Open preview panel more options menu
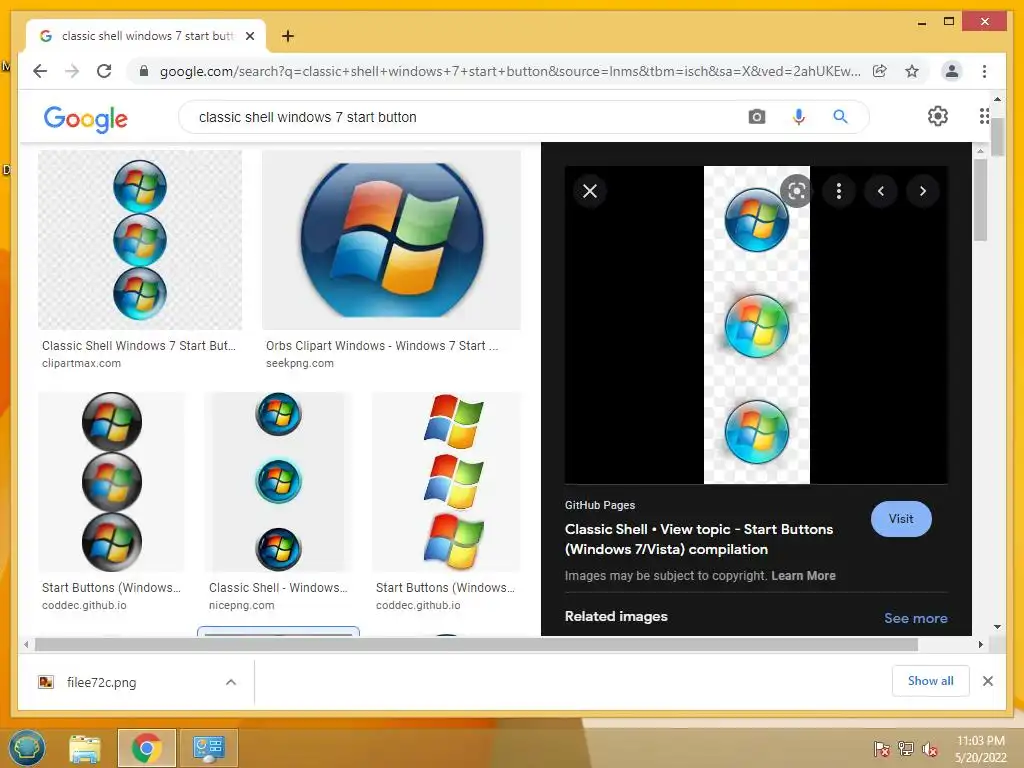Screen dimensions: 1024x768 (x=839, y=191)
